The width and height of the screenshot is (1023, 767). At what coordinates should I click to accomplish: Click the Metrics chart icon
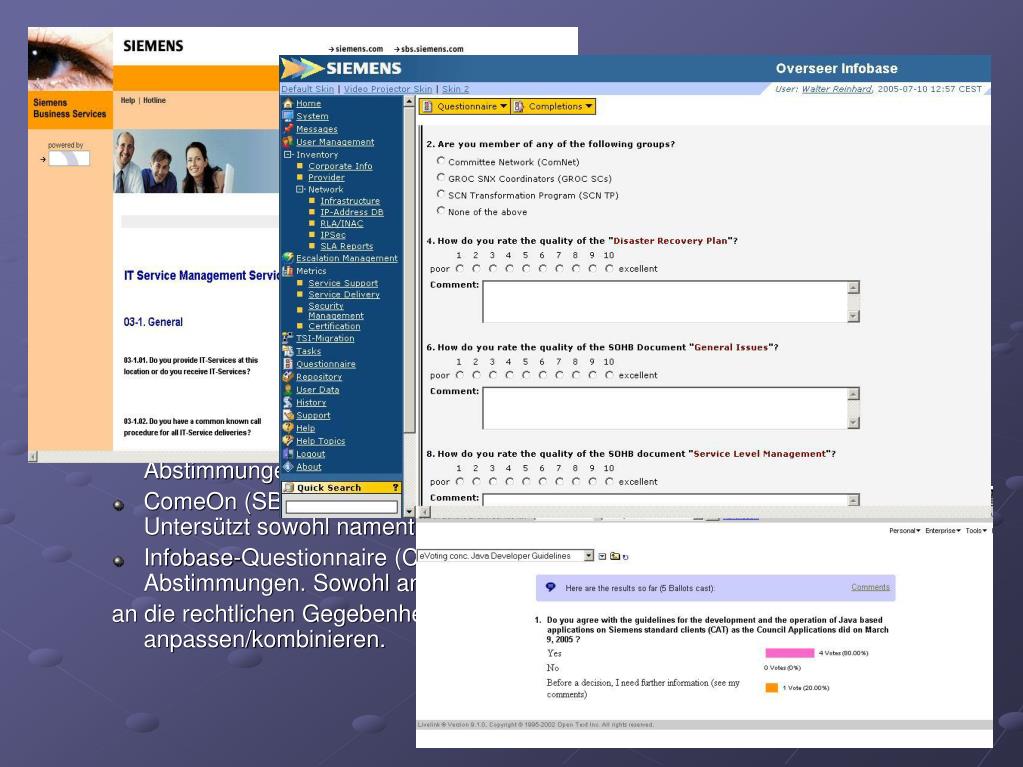[288, 271]
